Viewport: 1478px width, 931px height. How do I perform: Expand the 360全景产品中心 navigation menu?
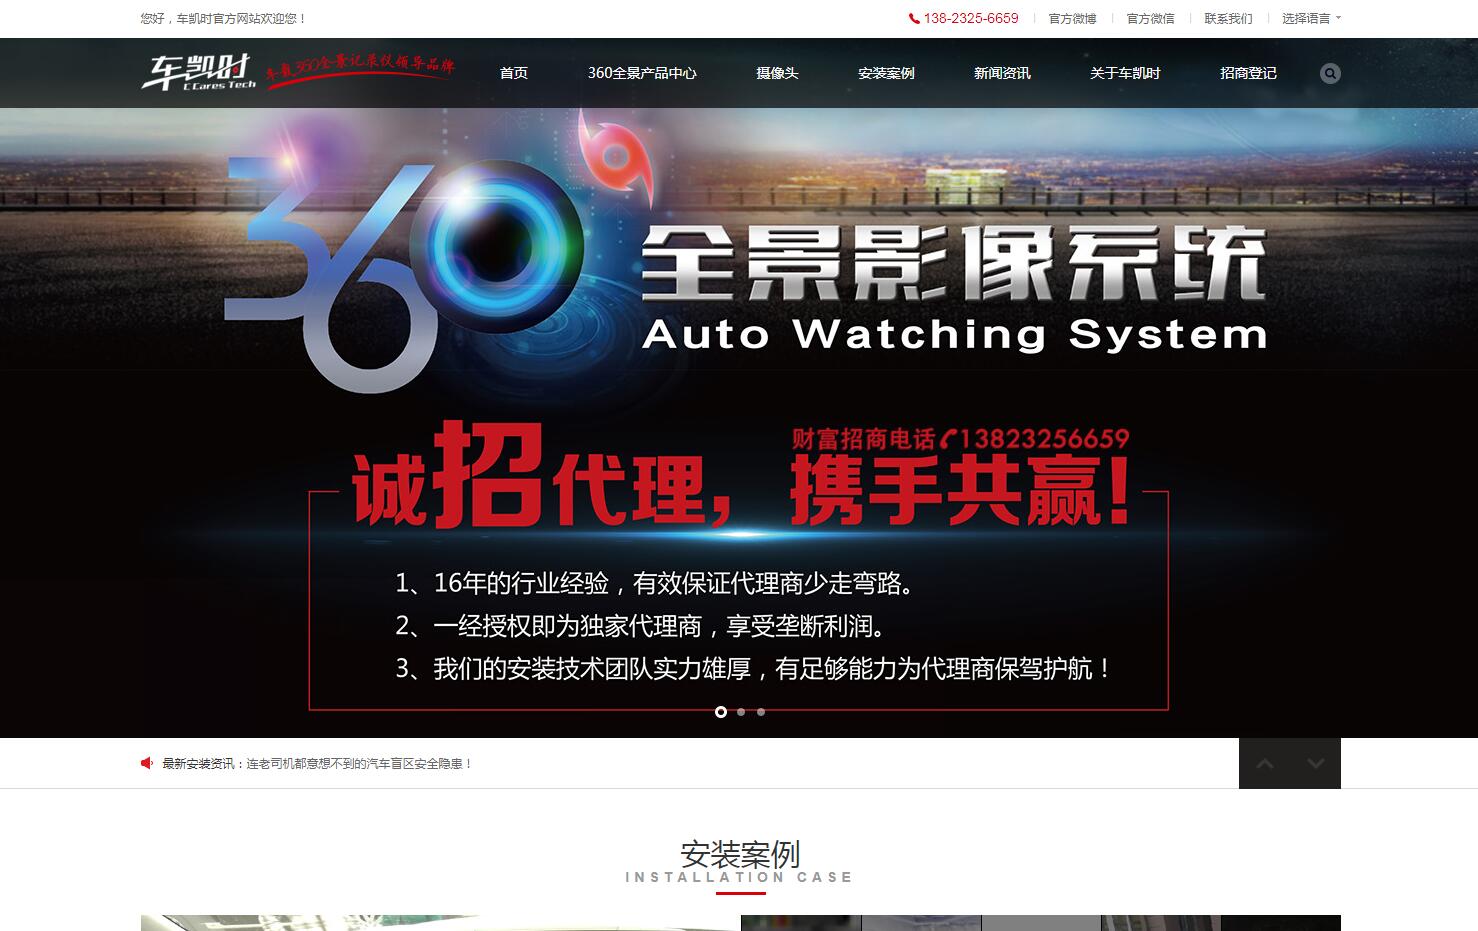pos(645,73)
